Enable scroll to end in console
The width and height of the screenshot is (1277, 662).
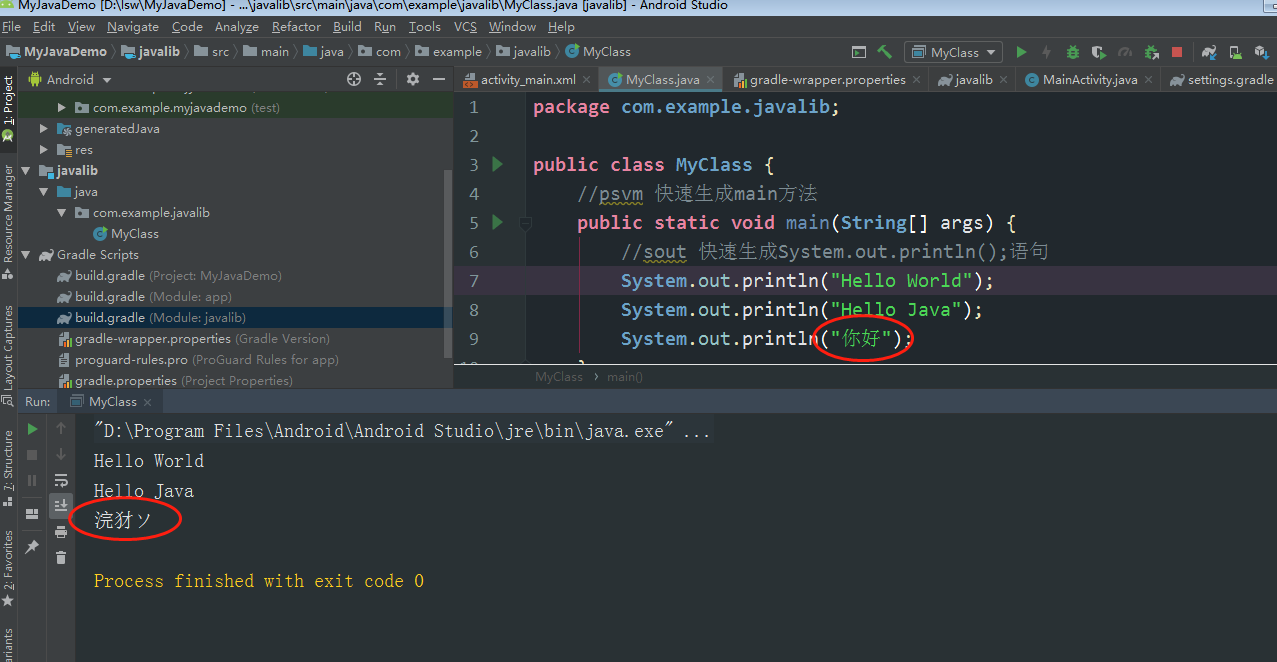tap(60, 504)
